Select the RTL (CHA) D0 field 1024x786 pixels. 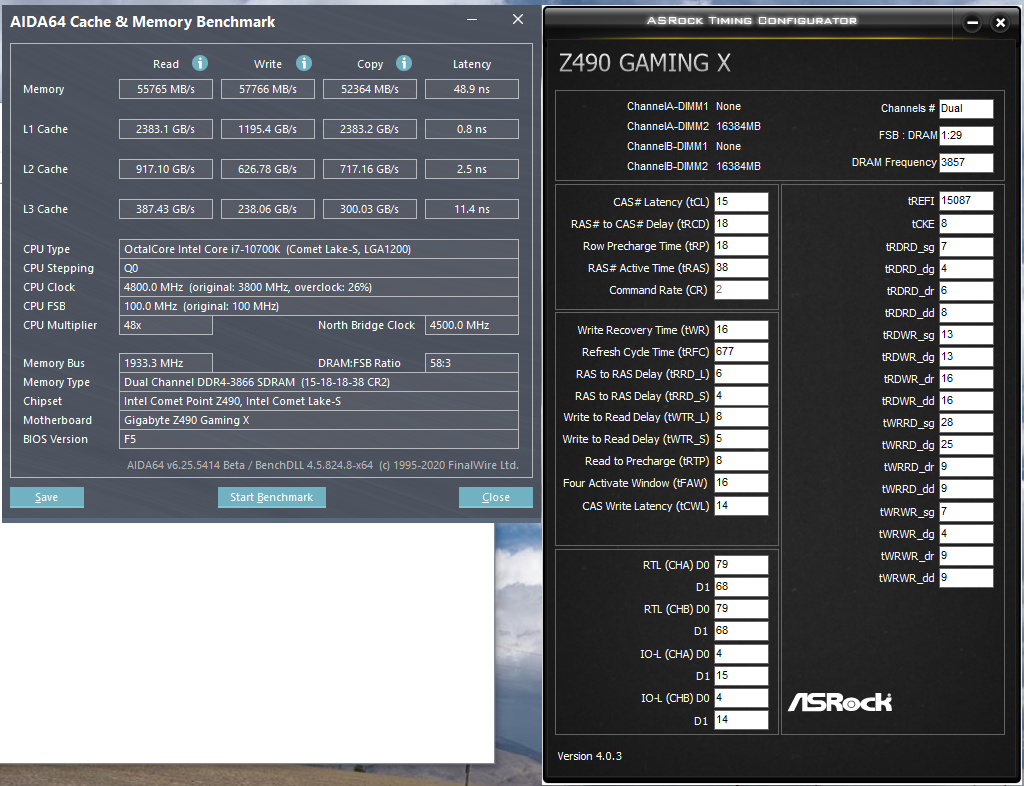pyautogui.click(x=741, y=565)
